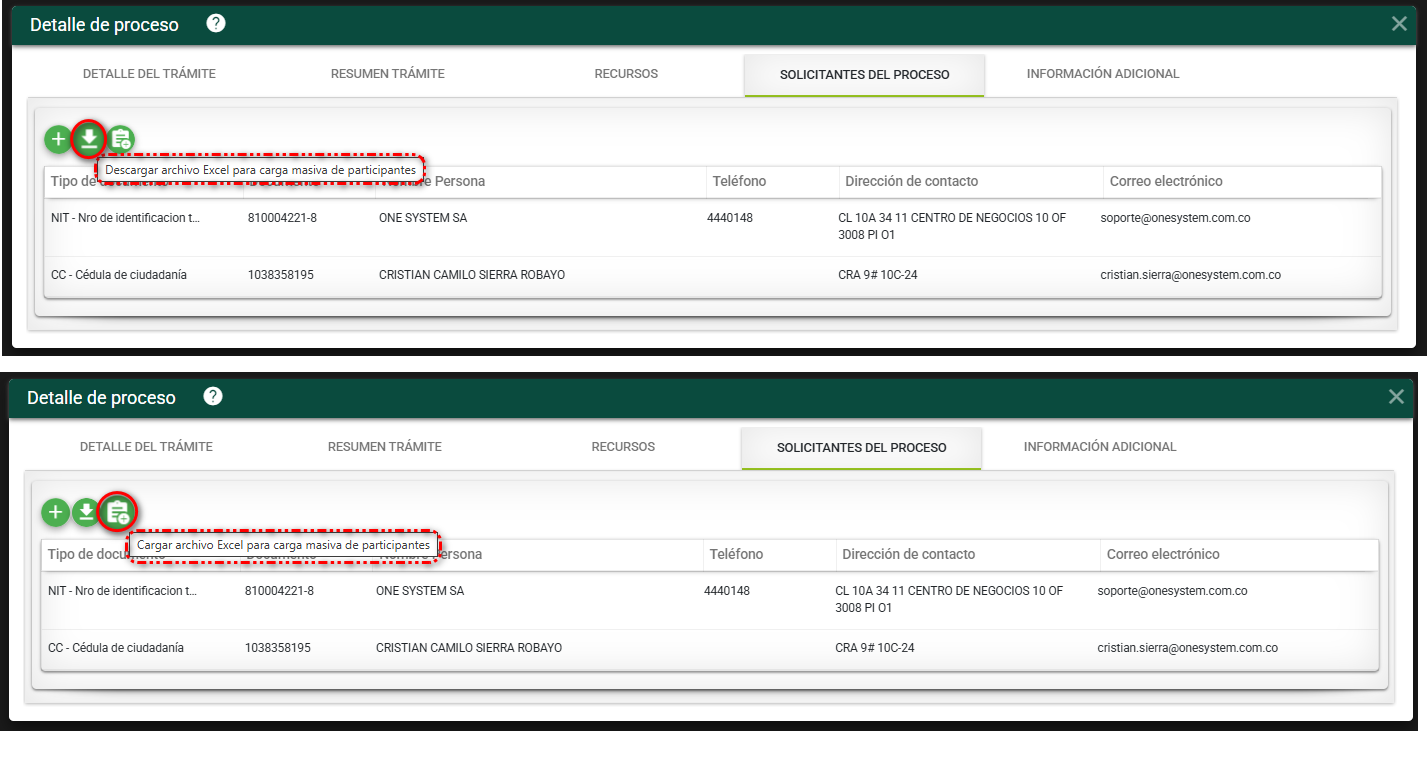1427x757 pixels.
Task: Open the help question mark icon in bottom dialog
Action: pos(212,397)
